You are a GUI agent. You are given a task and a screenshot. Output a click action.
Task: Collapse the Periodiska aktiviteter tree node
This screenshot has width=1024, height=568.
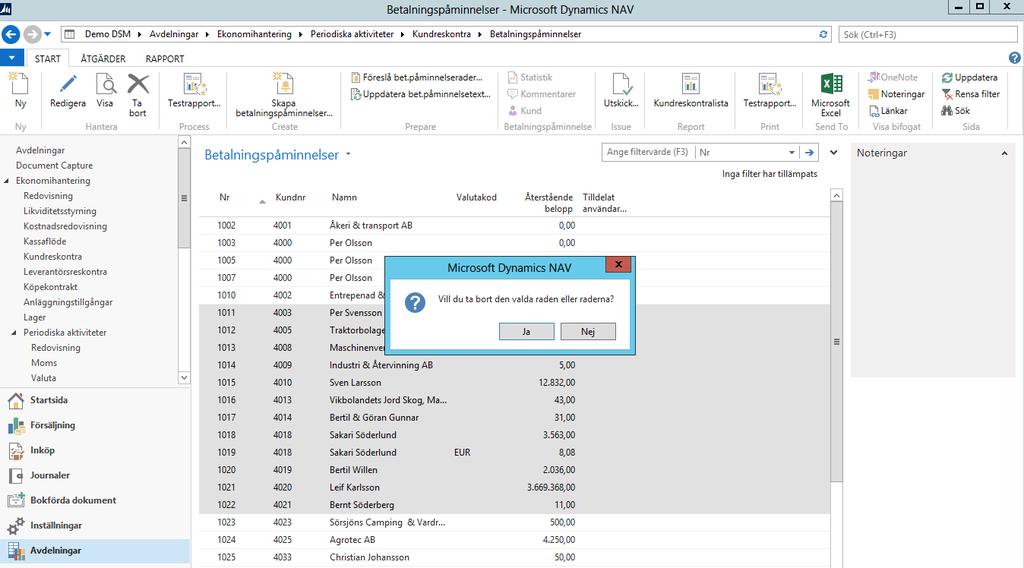(14, 333)
